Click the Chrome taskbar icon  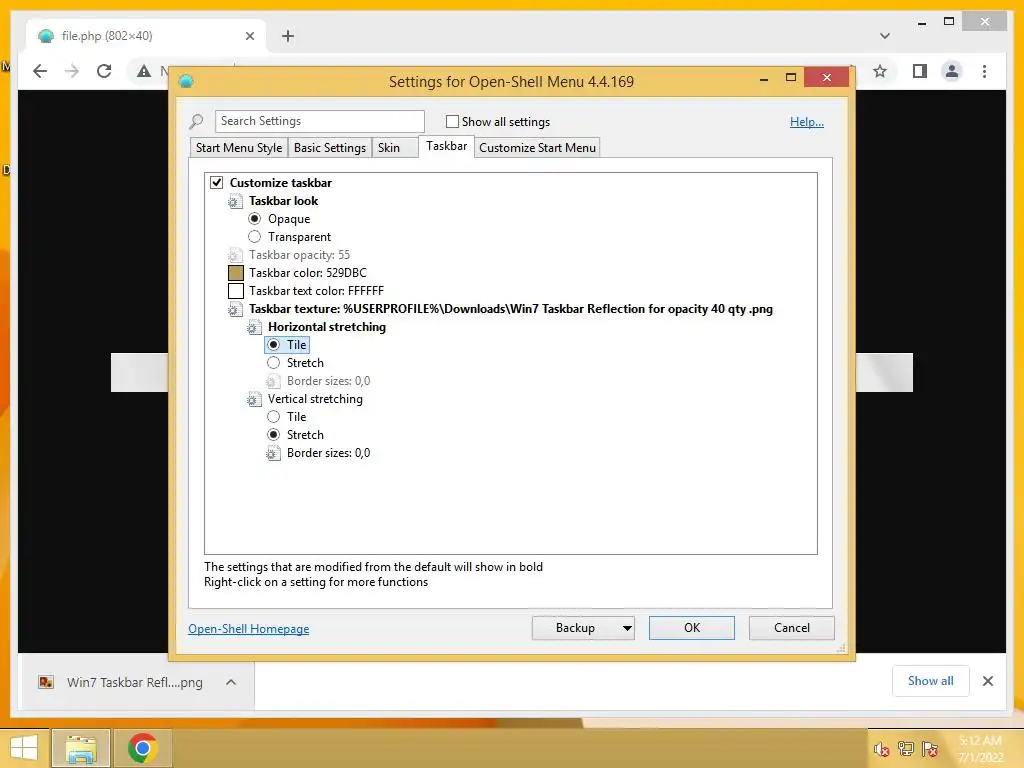click(142, 748)
